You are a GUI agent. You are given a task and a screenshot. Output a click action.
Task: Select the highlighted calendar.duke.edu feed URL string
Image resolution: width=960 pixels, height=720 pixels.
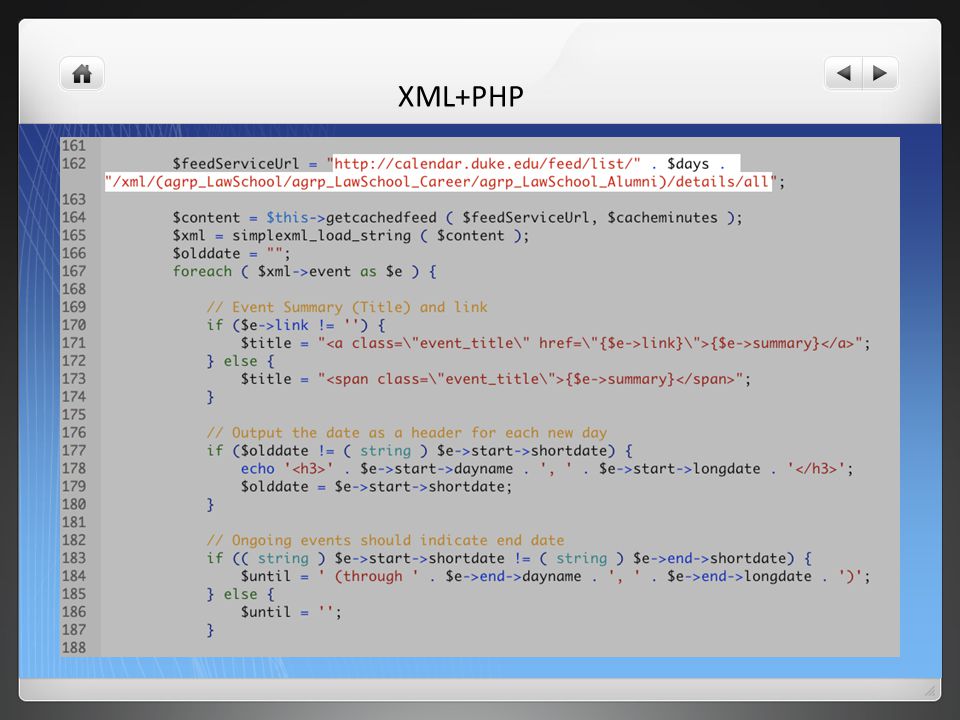coord(487,164)
